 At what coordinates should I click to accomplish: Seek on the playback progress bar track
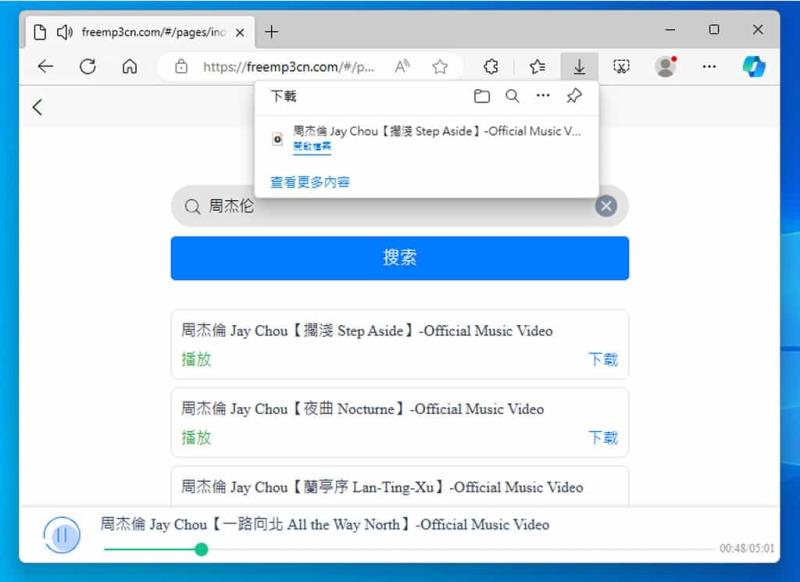point(409,549)
